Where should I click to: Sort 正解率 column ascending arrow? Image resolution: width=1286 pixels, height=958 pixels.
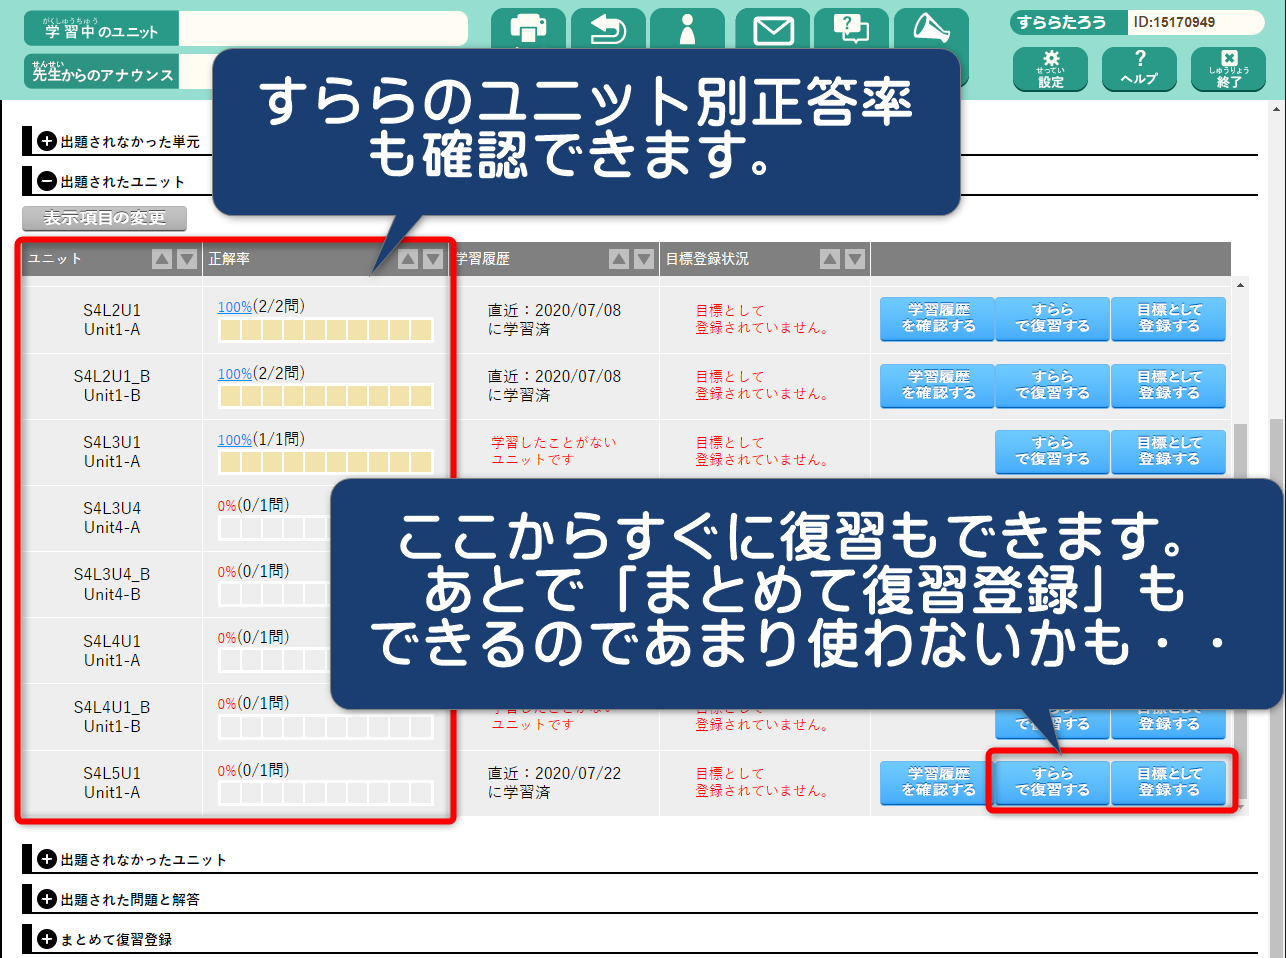pos(408,259)
